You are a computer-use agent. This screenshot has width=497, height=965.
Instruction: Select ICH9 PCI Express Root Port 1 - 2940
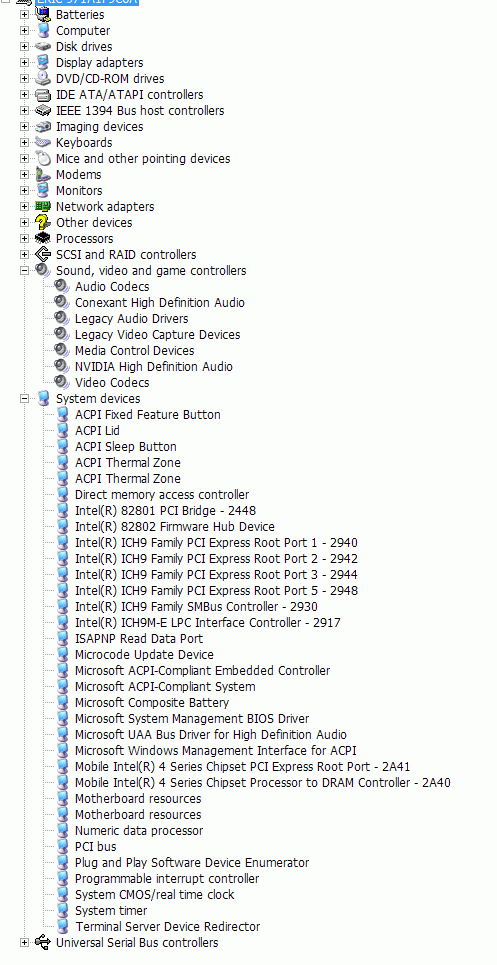[216, 542]
